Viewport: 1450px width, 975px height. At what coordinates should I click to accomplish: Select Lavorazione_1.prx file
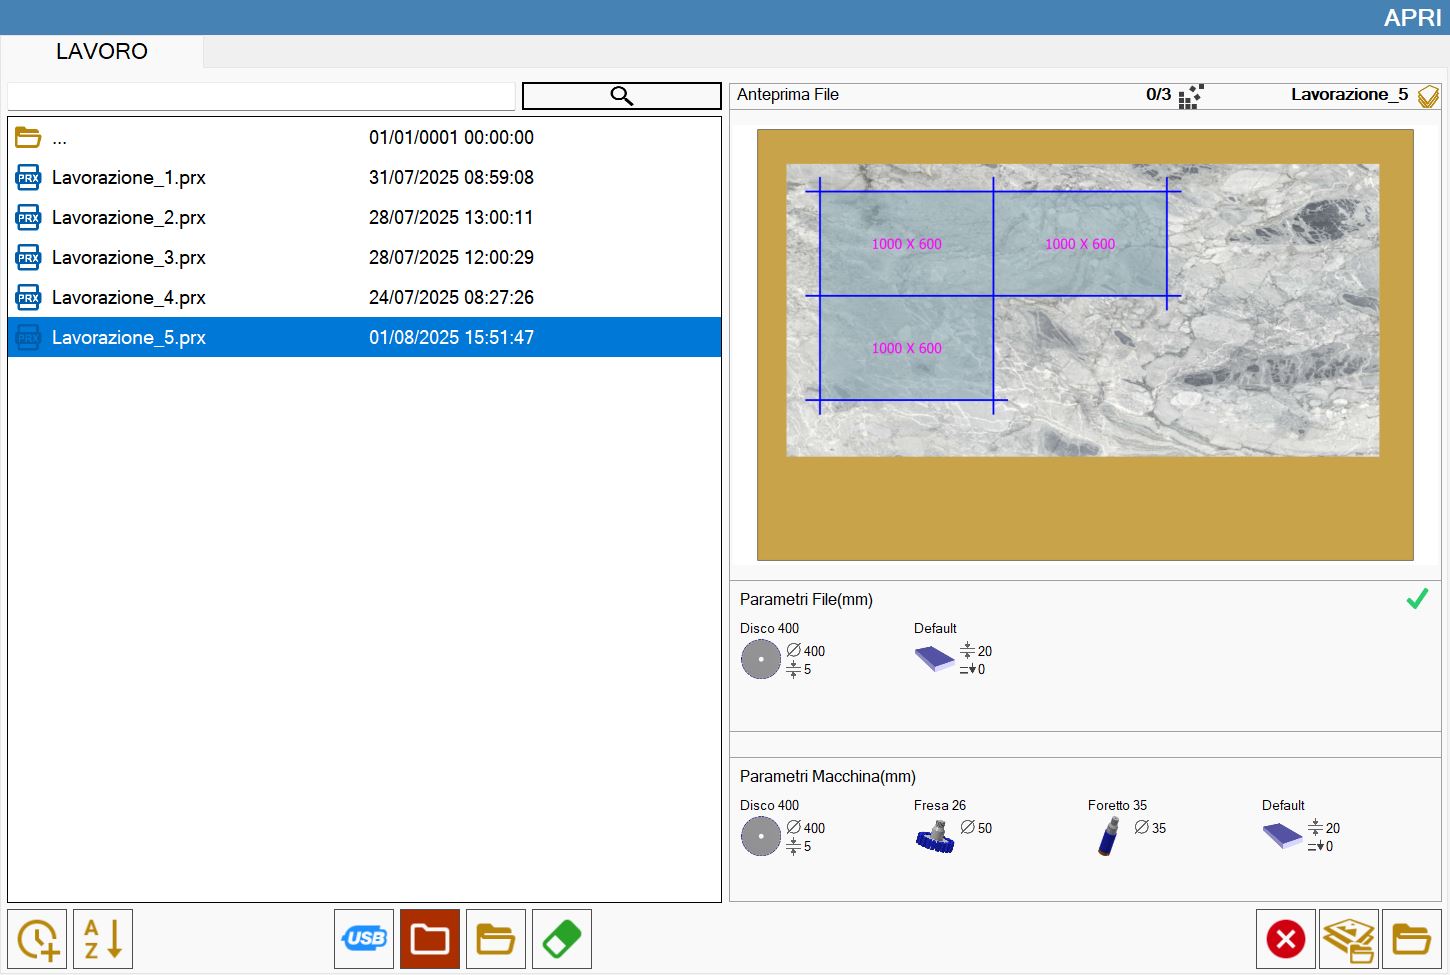coord(364,177)
